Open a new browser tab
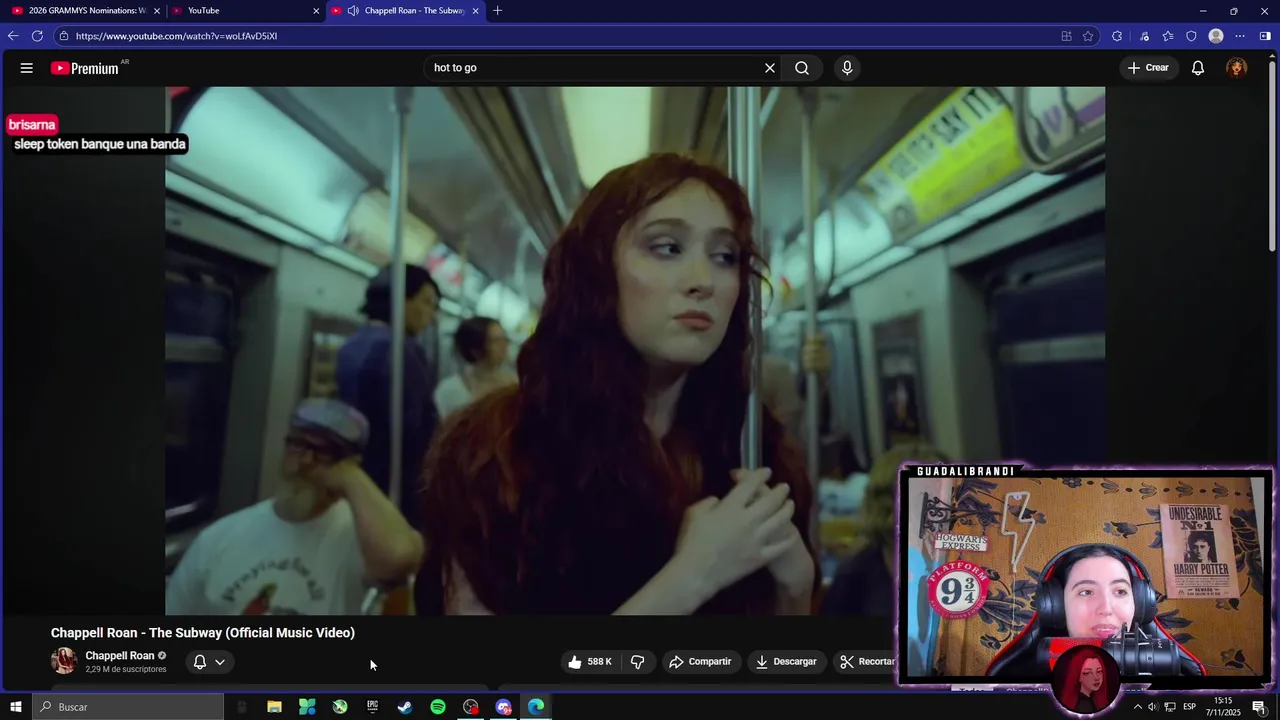Image resolution: width=1280 pixels, height=720 pixels. [497, 11]
